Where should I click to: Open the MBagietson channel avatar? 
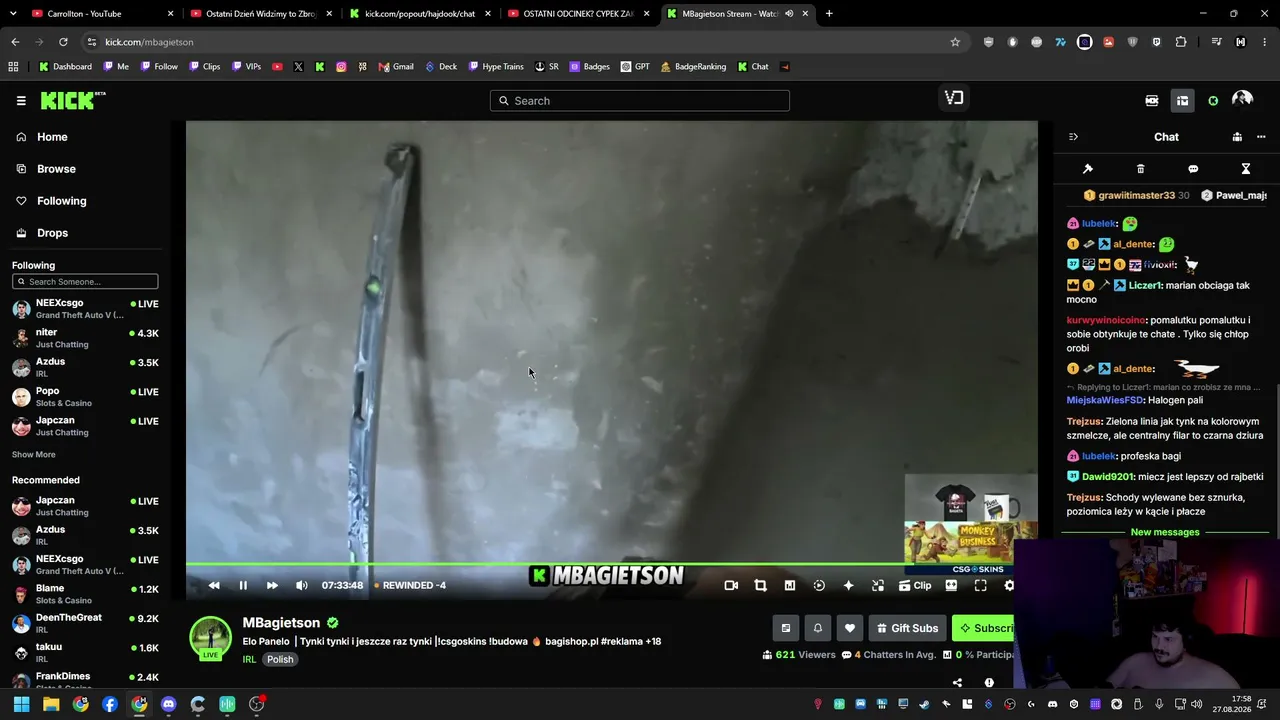tap(211, 638)
